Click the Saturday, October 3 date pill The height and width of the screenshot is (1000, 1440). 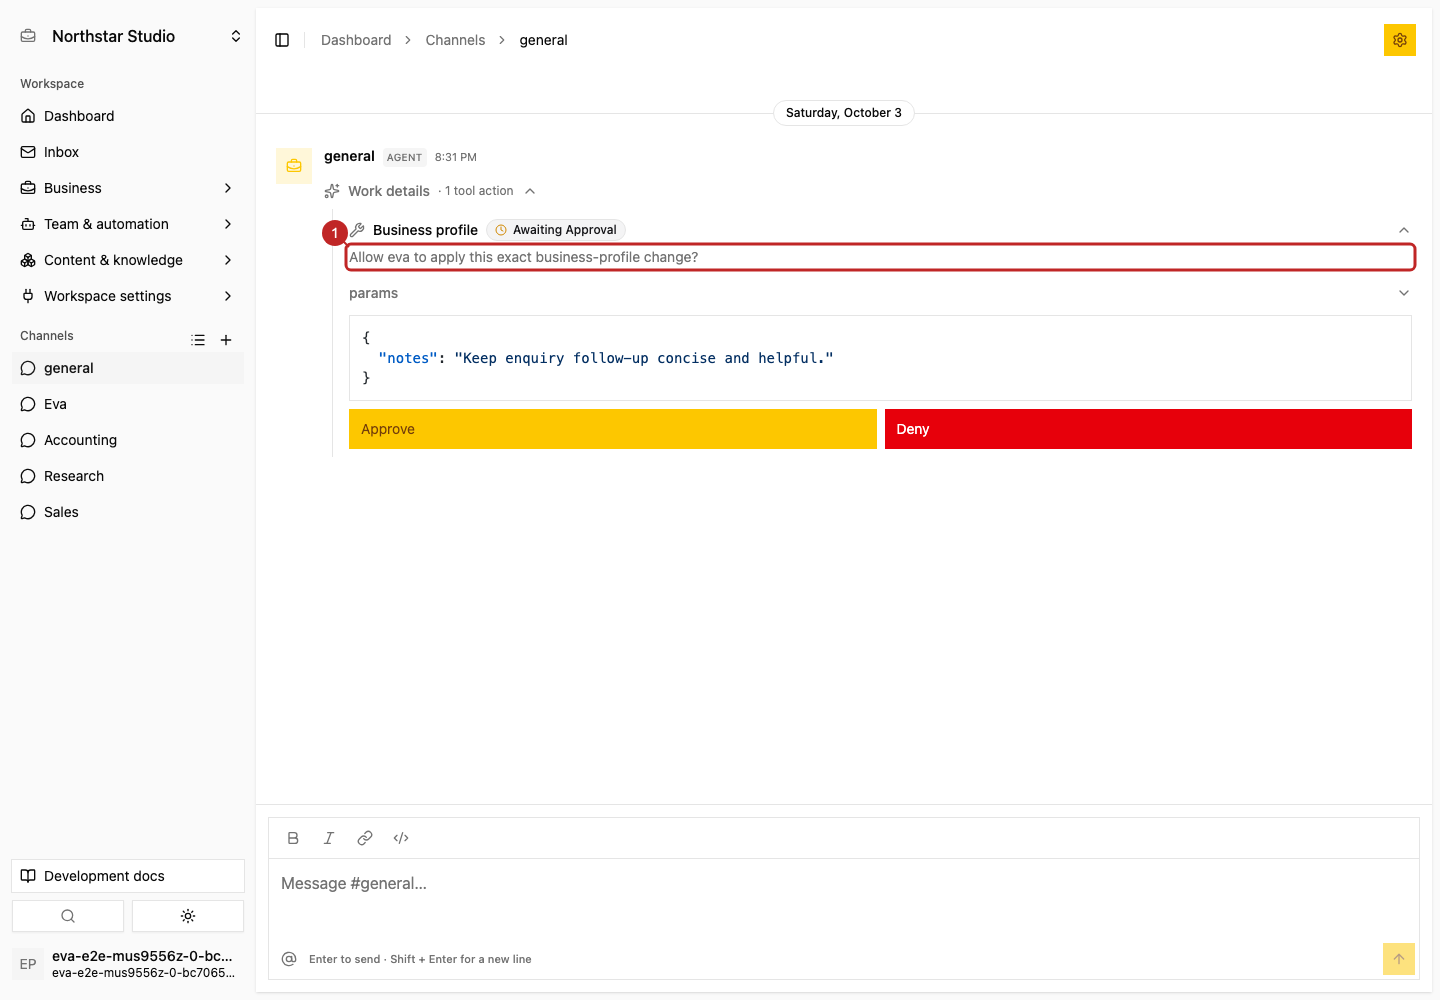(844, 113)
